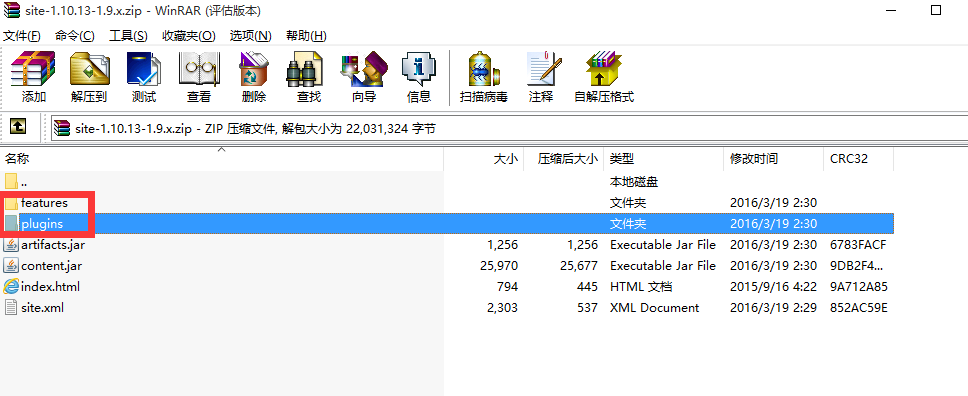Click CRC32 value 852AC59E
This screenshot has height=396, width=968.
click(859, 308)
